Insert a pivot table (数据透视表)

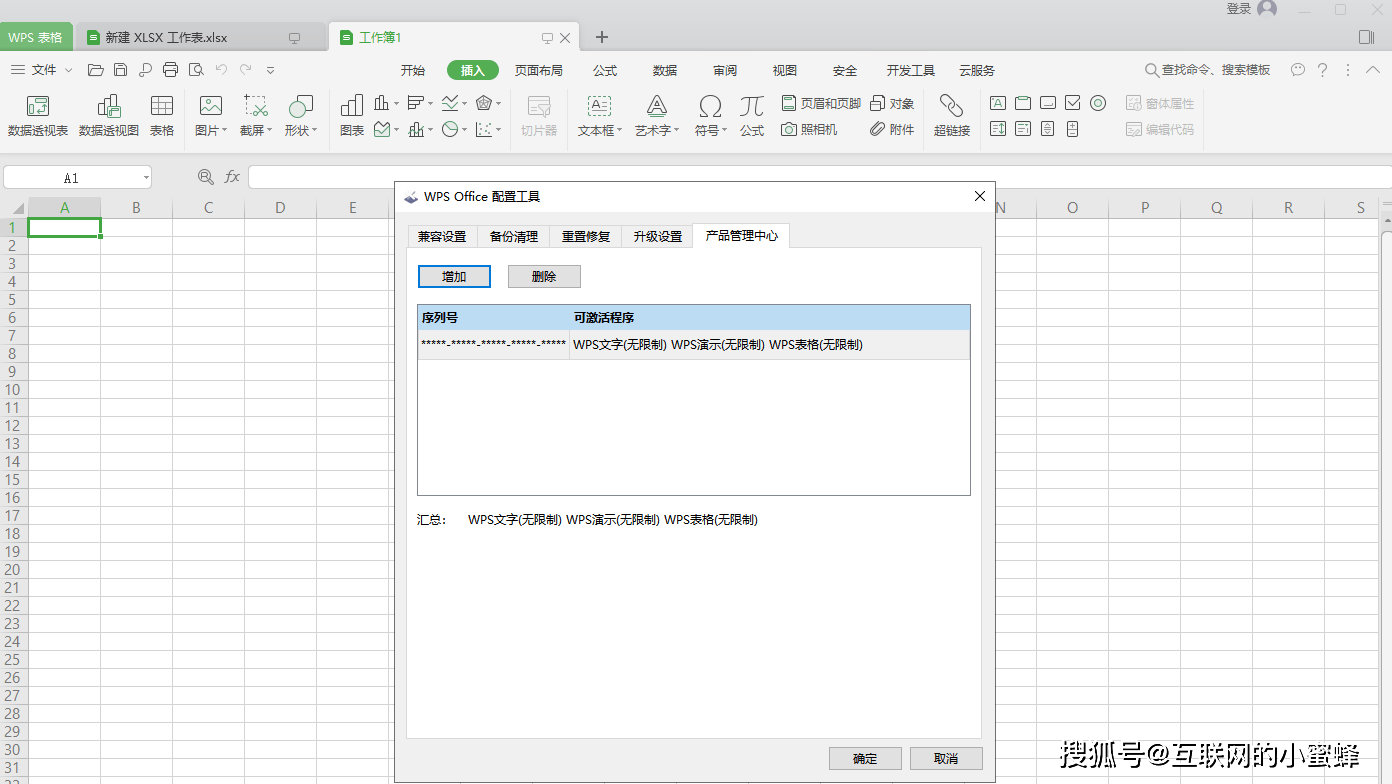[x=38, y=116]
